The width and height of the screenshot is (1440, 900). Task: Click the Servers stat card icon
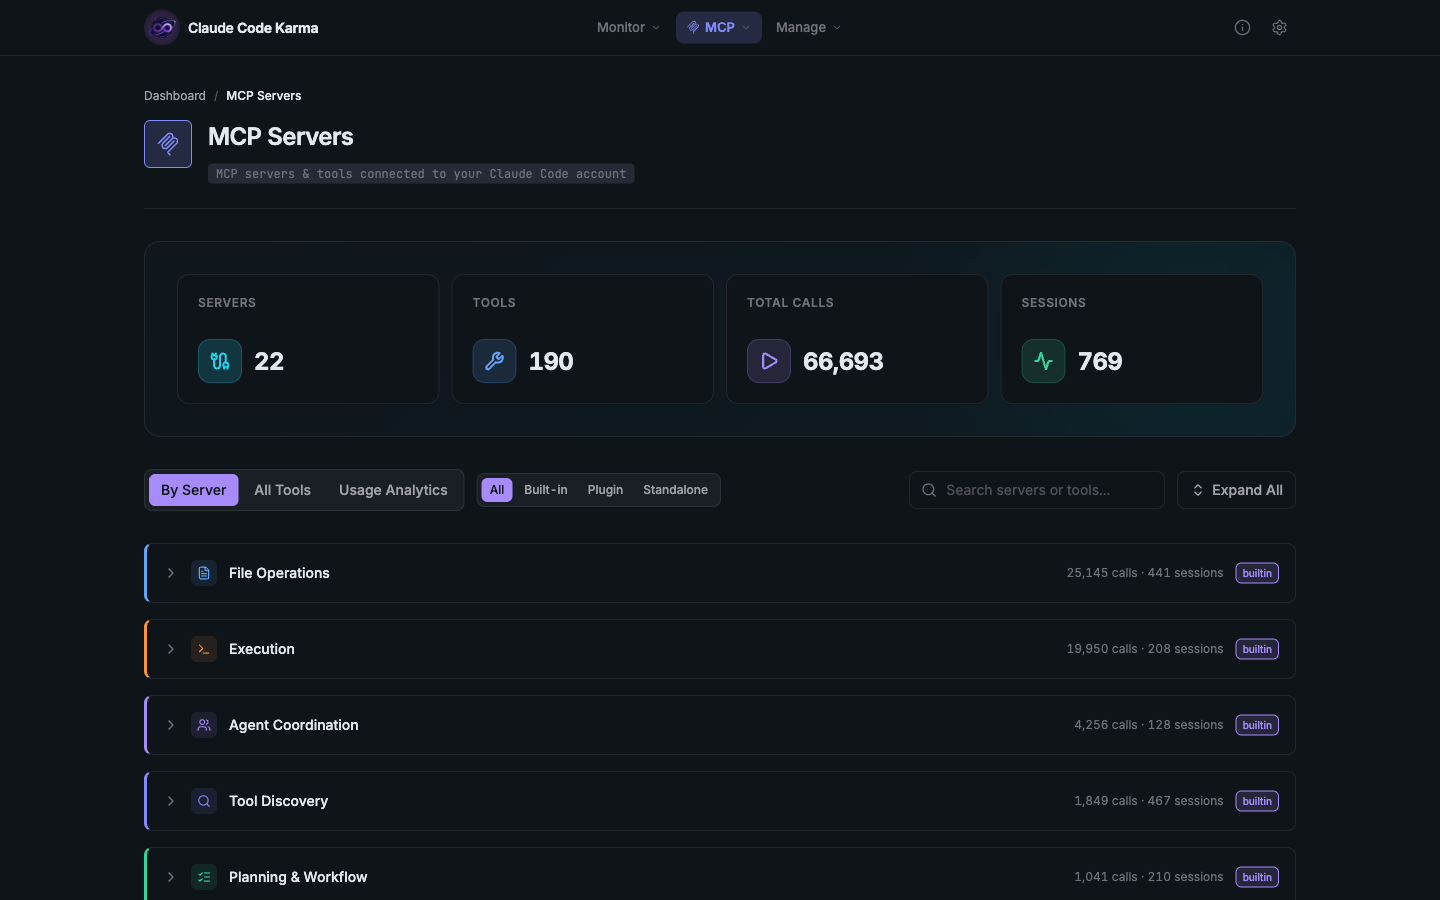220,361
